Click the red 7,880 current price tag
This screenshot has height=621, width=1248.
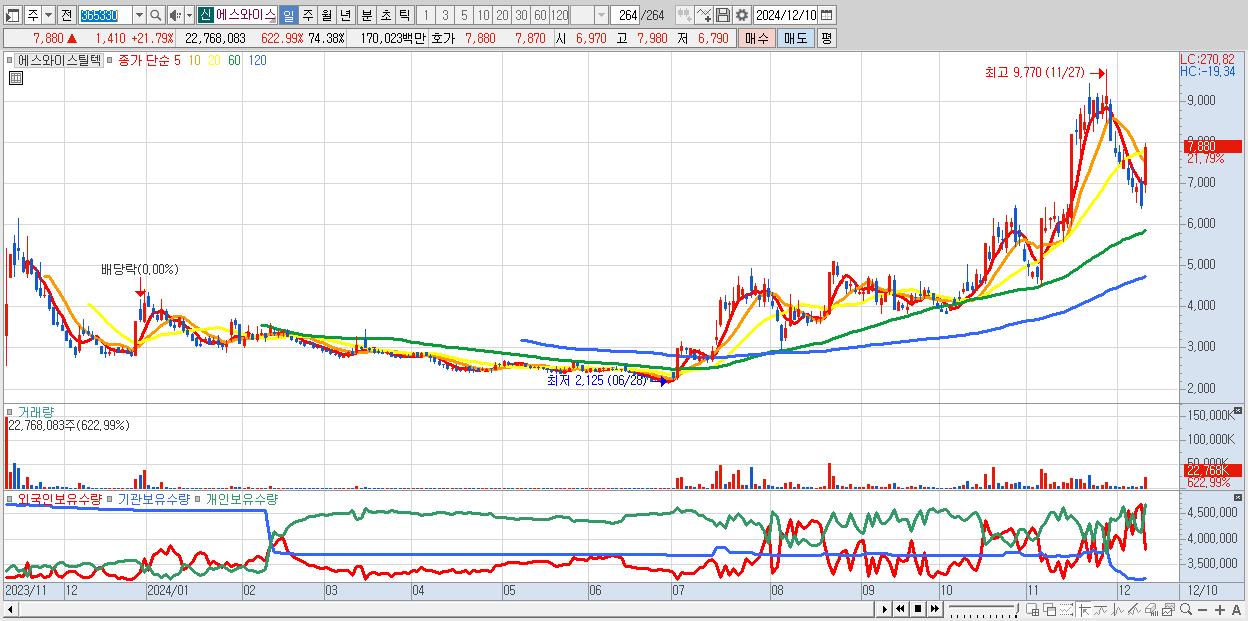(x=1211, y=147)
